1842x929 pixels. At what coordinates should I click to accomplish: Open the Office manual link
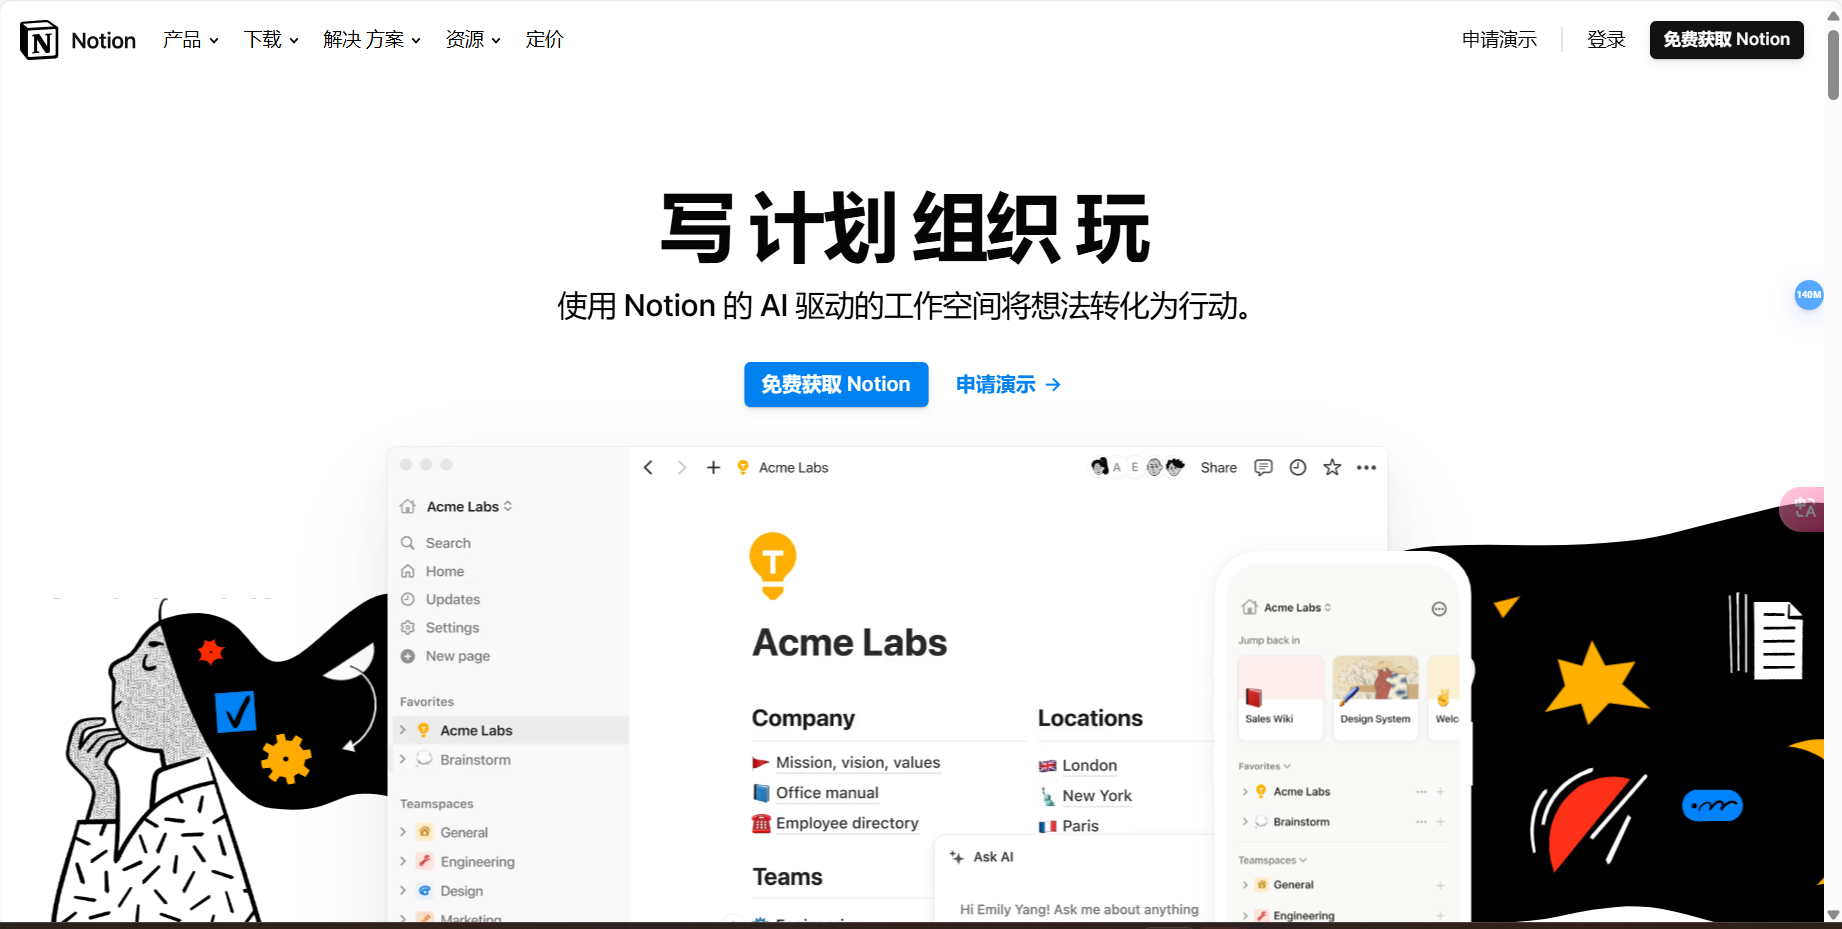[827, 792]
